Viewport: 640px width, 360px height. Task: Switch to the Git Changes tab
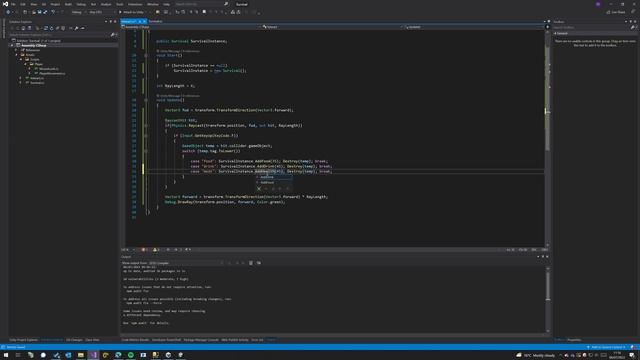click(74, 340)
